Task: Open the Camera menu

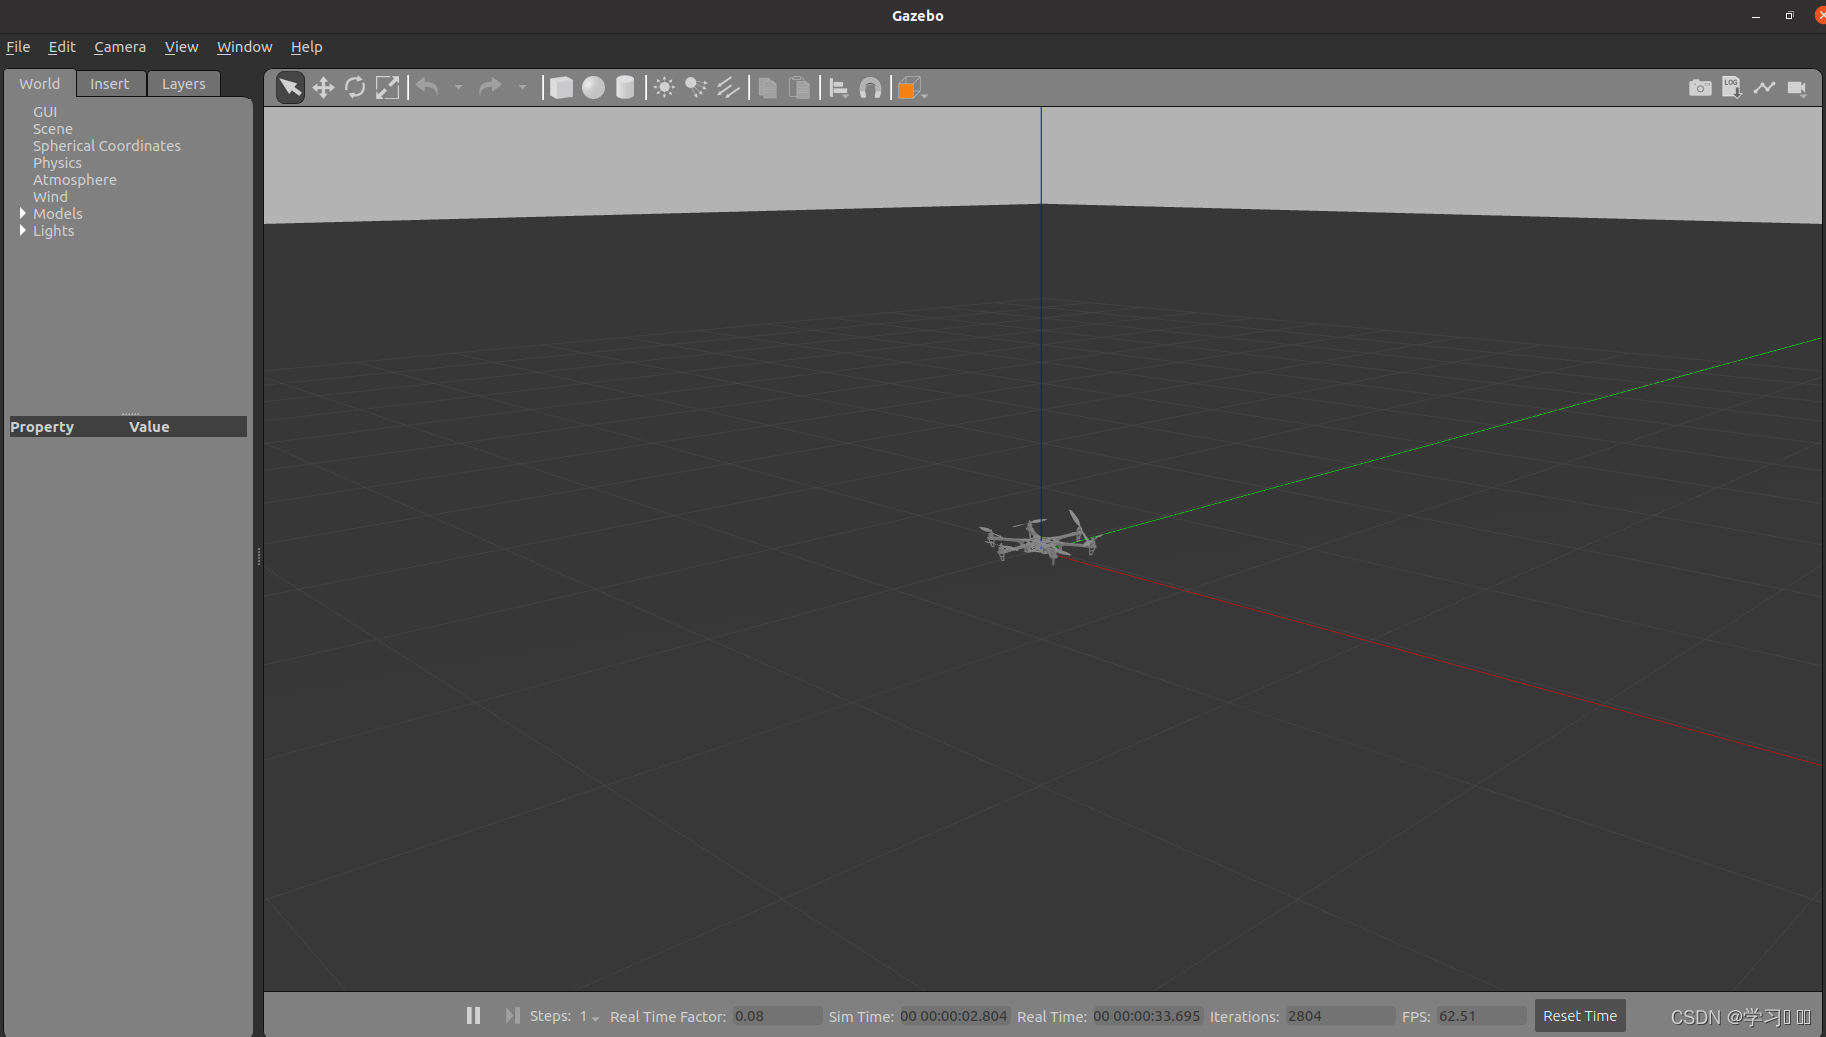Action: coord(120,47)
